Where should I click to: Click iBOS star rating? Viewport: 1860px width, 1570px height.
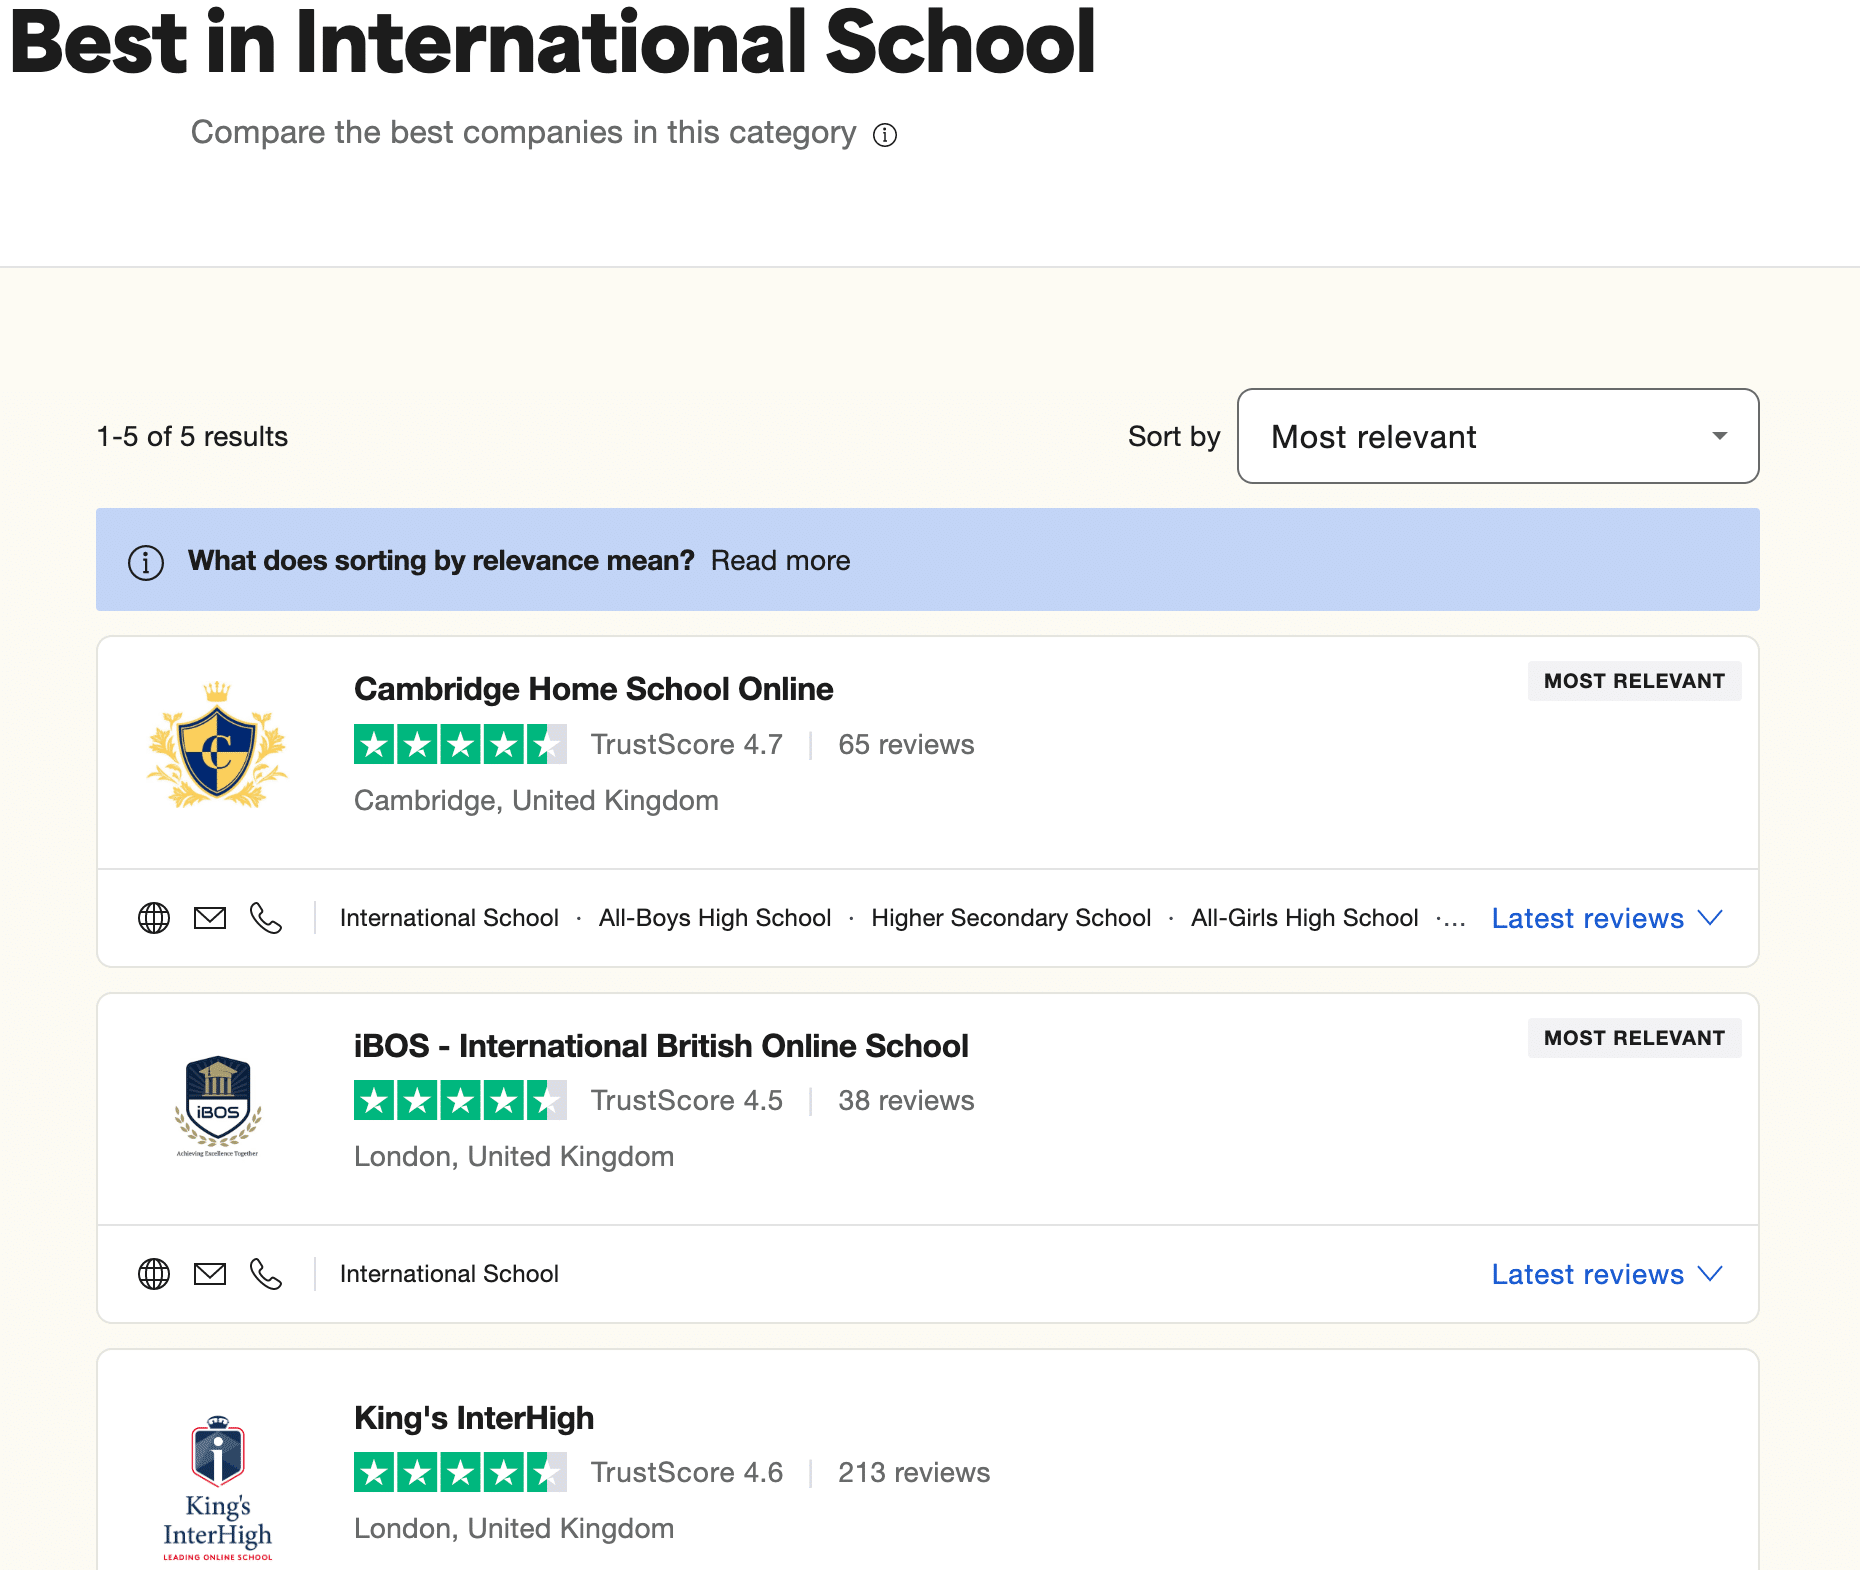coord(460,1100)
